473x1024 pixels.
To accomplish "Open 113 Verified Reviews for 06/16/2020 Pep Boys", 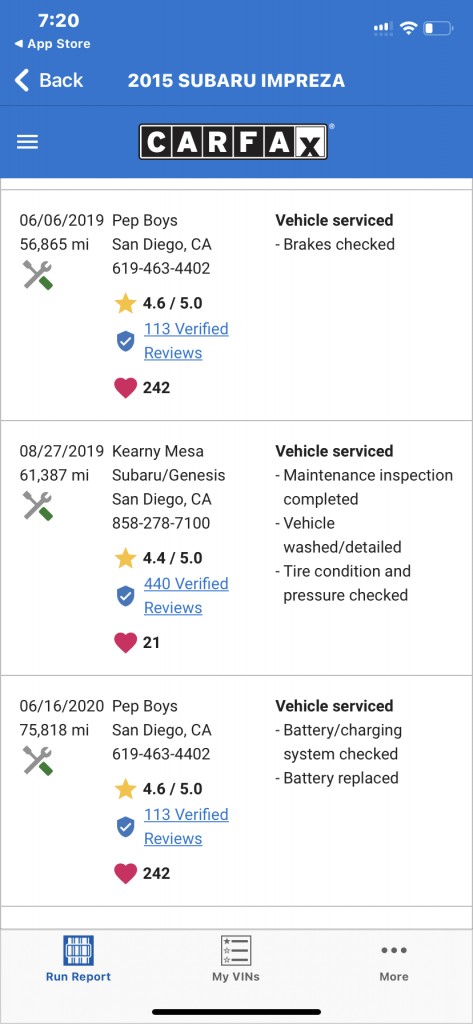I will pyautogui.click(x=186, y=827).
